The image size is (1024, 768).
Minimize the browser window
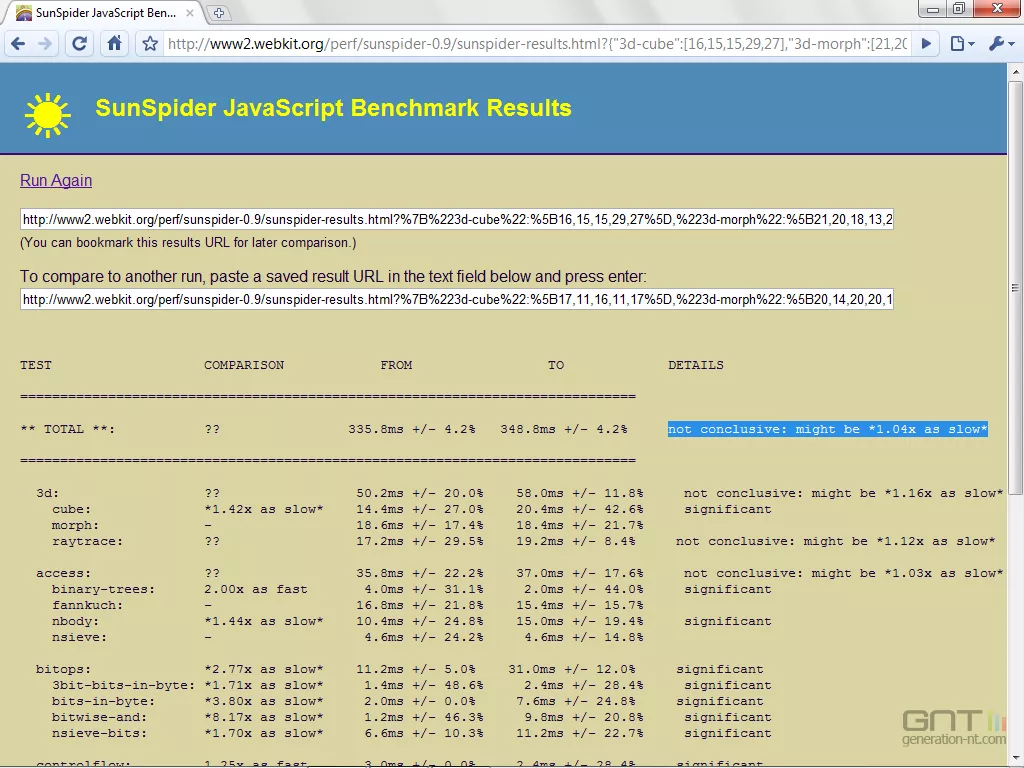coord(933,8)
